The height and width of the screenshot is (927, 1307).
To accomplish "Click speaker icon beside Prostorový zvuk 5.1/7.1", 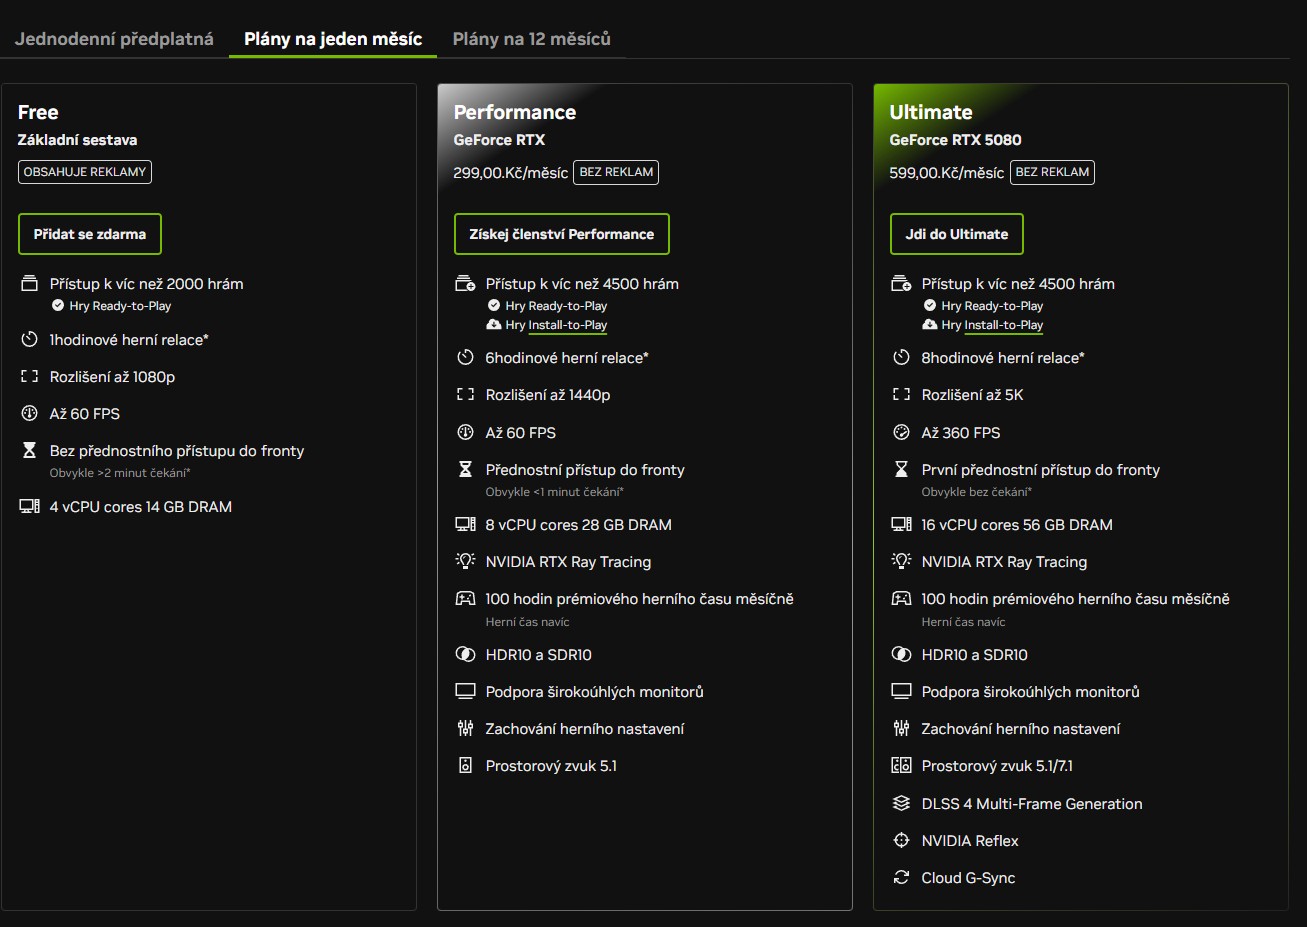I will (x=901, y=766).
